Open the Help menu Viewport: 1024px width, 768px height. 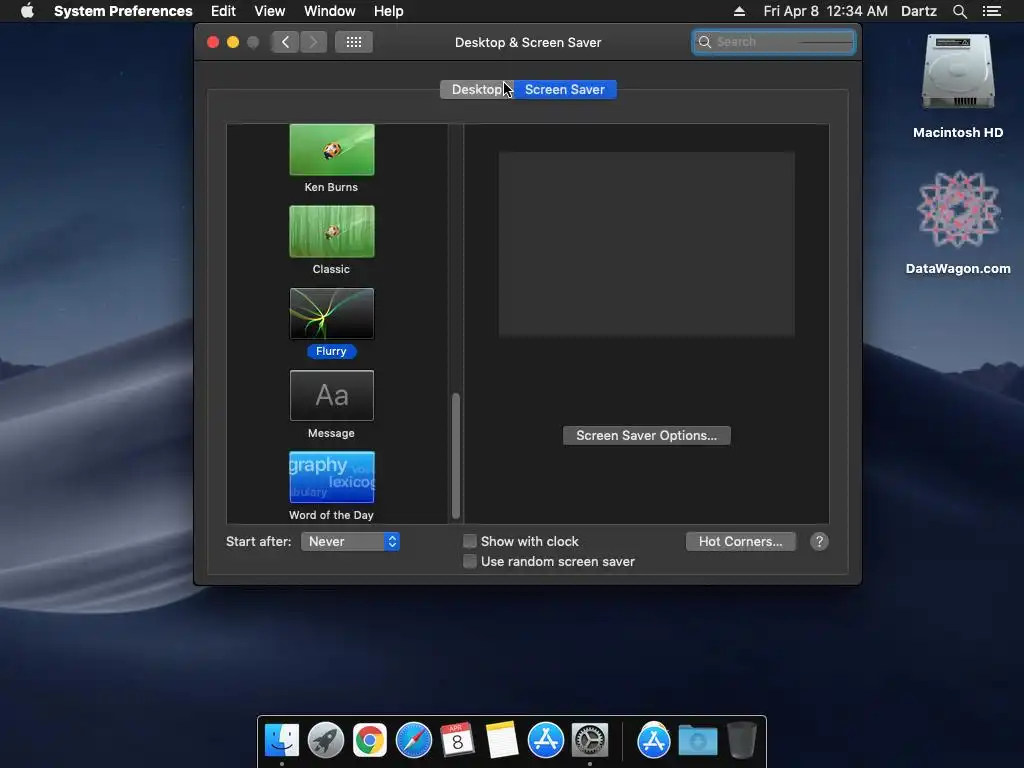389,11
